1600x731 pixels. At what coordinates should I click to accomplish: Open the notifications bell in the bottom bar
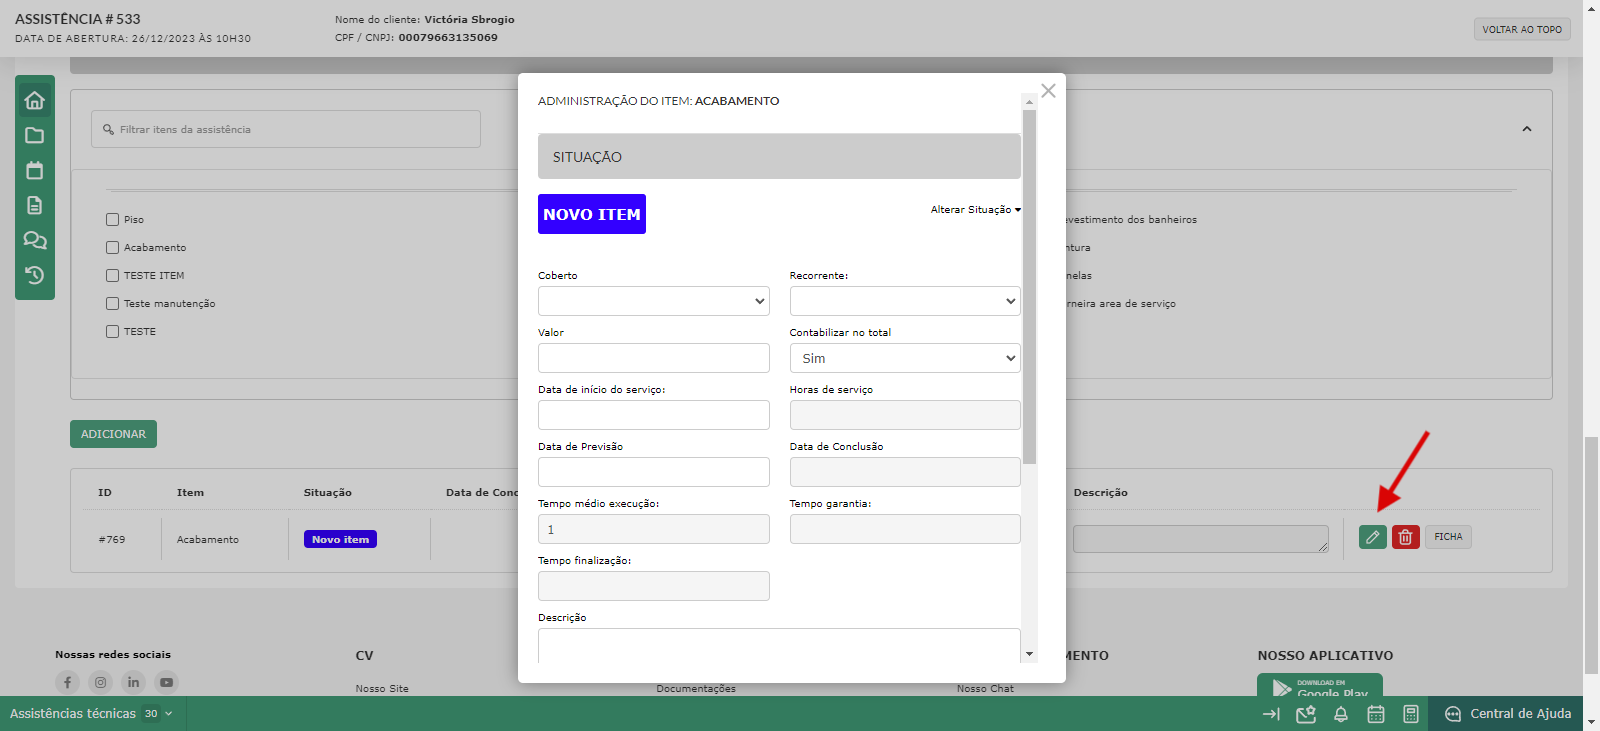(x=1341, y=714)
